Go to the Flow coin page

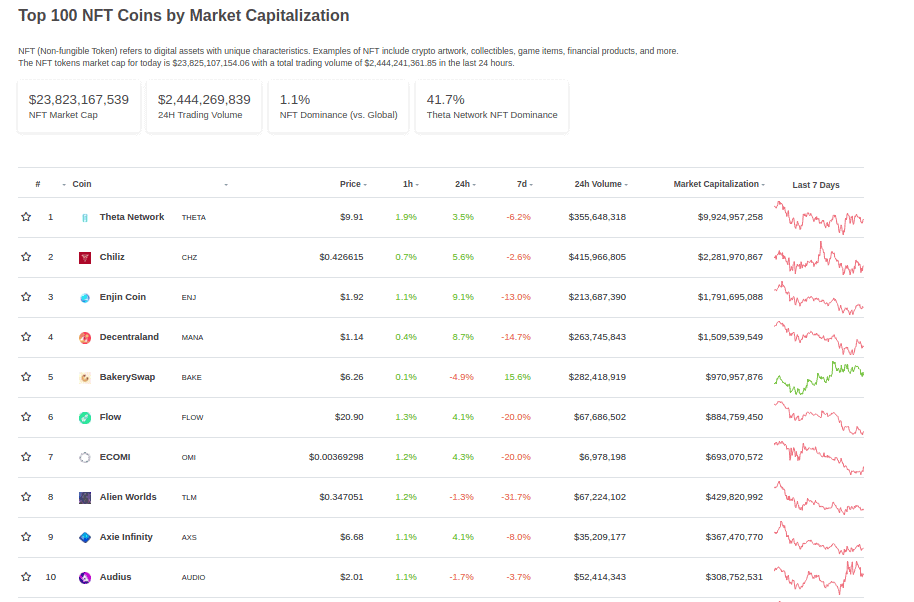pos(110,417)
